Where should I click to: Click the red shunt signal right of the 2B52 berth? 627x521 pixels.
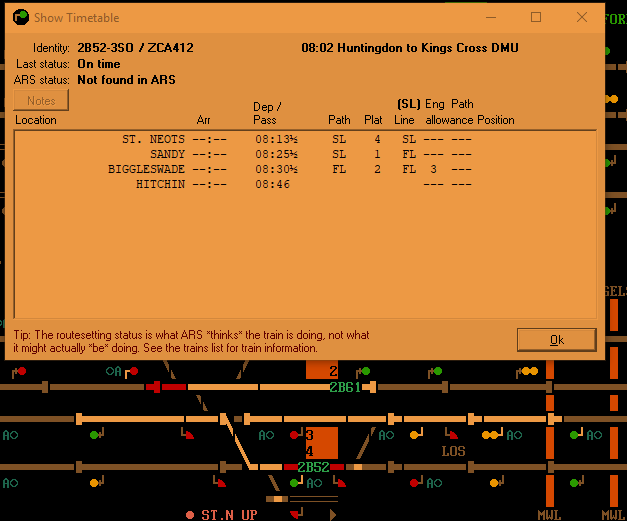pos(339,481)
